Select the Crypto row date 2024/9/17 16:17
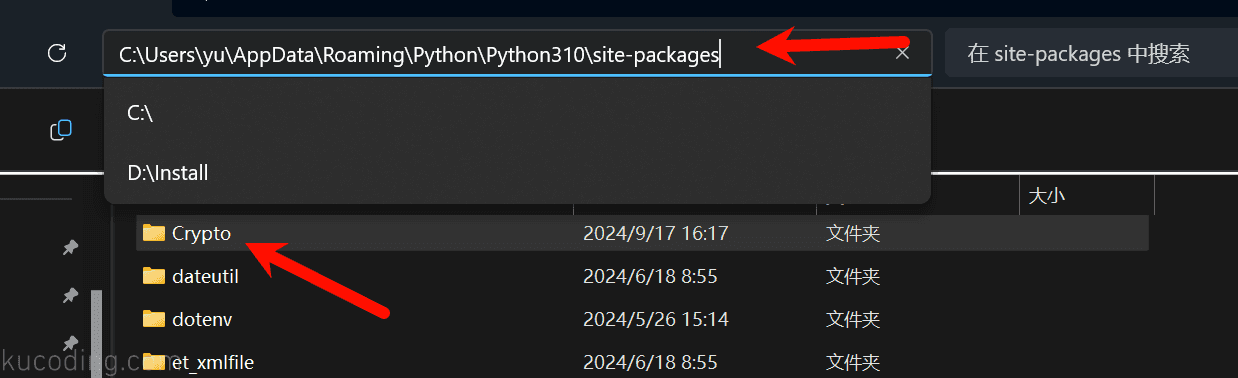 (655, 233)
